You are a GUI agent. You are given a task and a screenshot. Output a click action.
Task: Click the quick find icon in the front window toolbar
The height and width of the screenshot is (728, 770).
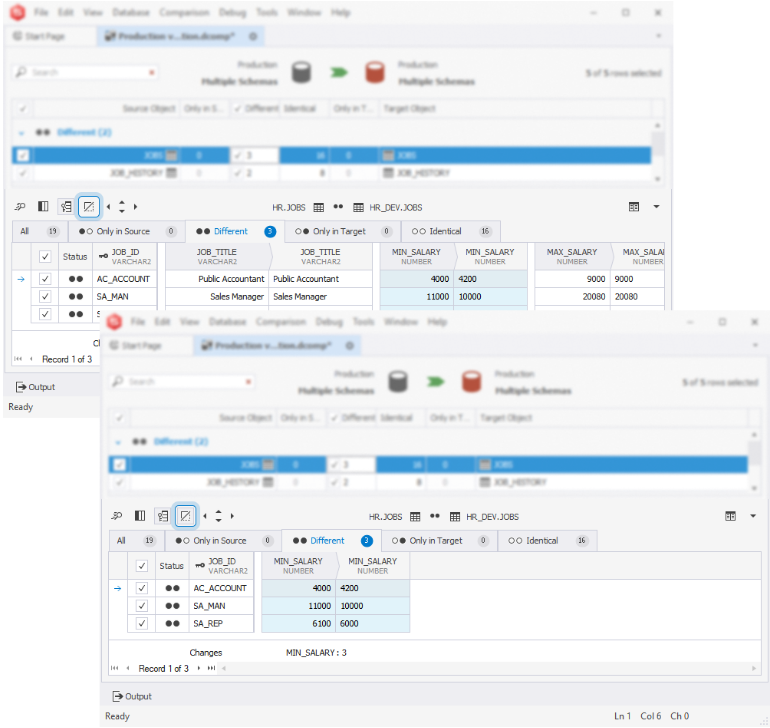point(116,516)
